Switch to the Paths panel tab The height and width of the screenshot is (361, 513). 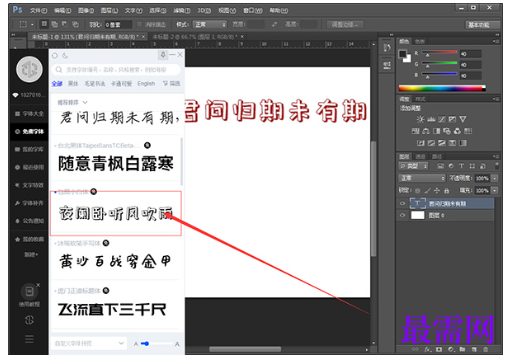437,157
